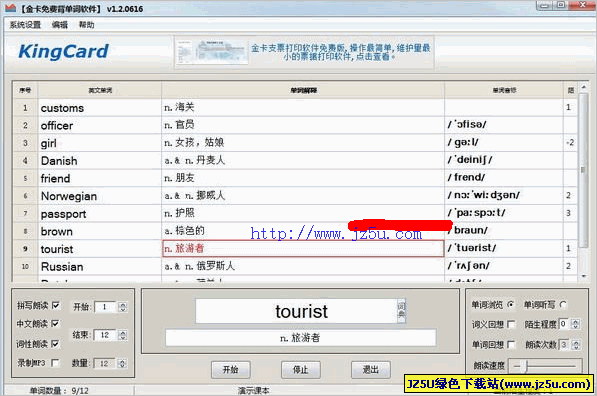Select the word 'customs' in row 1
597x396 pixels.
point(62,108)
